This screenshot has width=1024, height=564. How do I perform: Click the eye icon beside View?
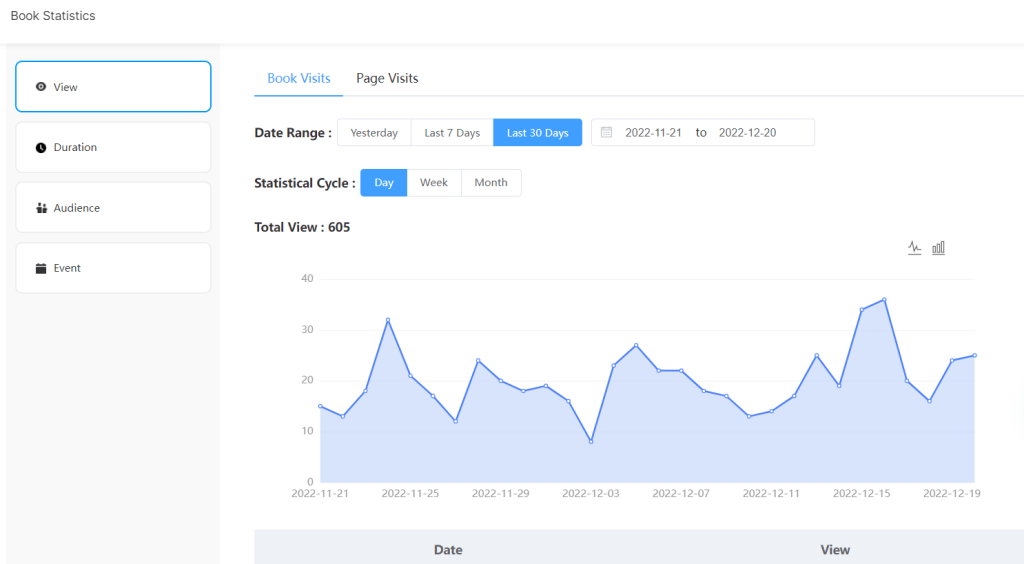point(41,87)
